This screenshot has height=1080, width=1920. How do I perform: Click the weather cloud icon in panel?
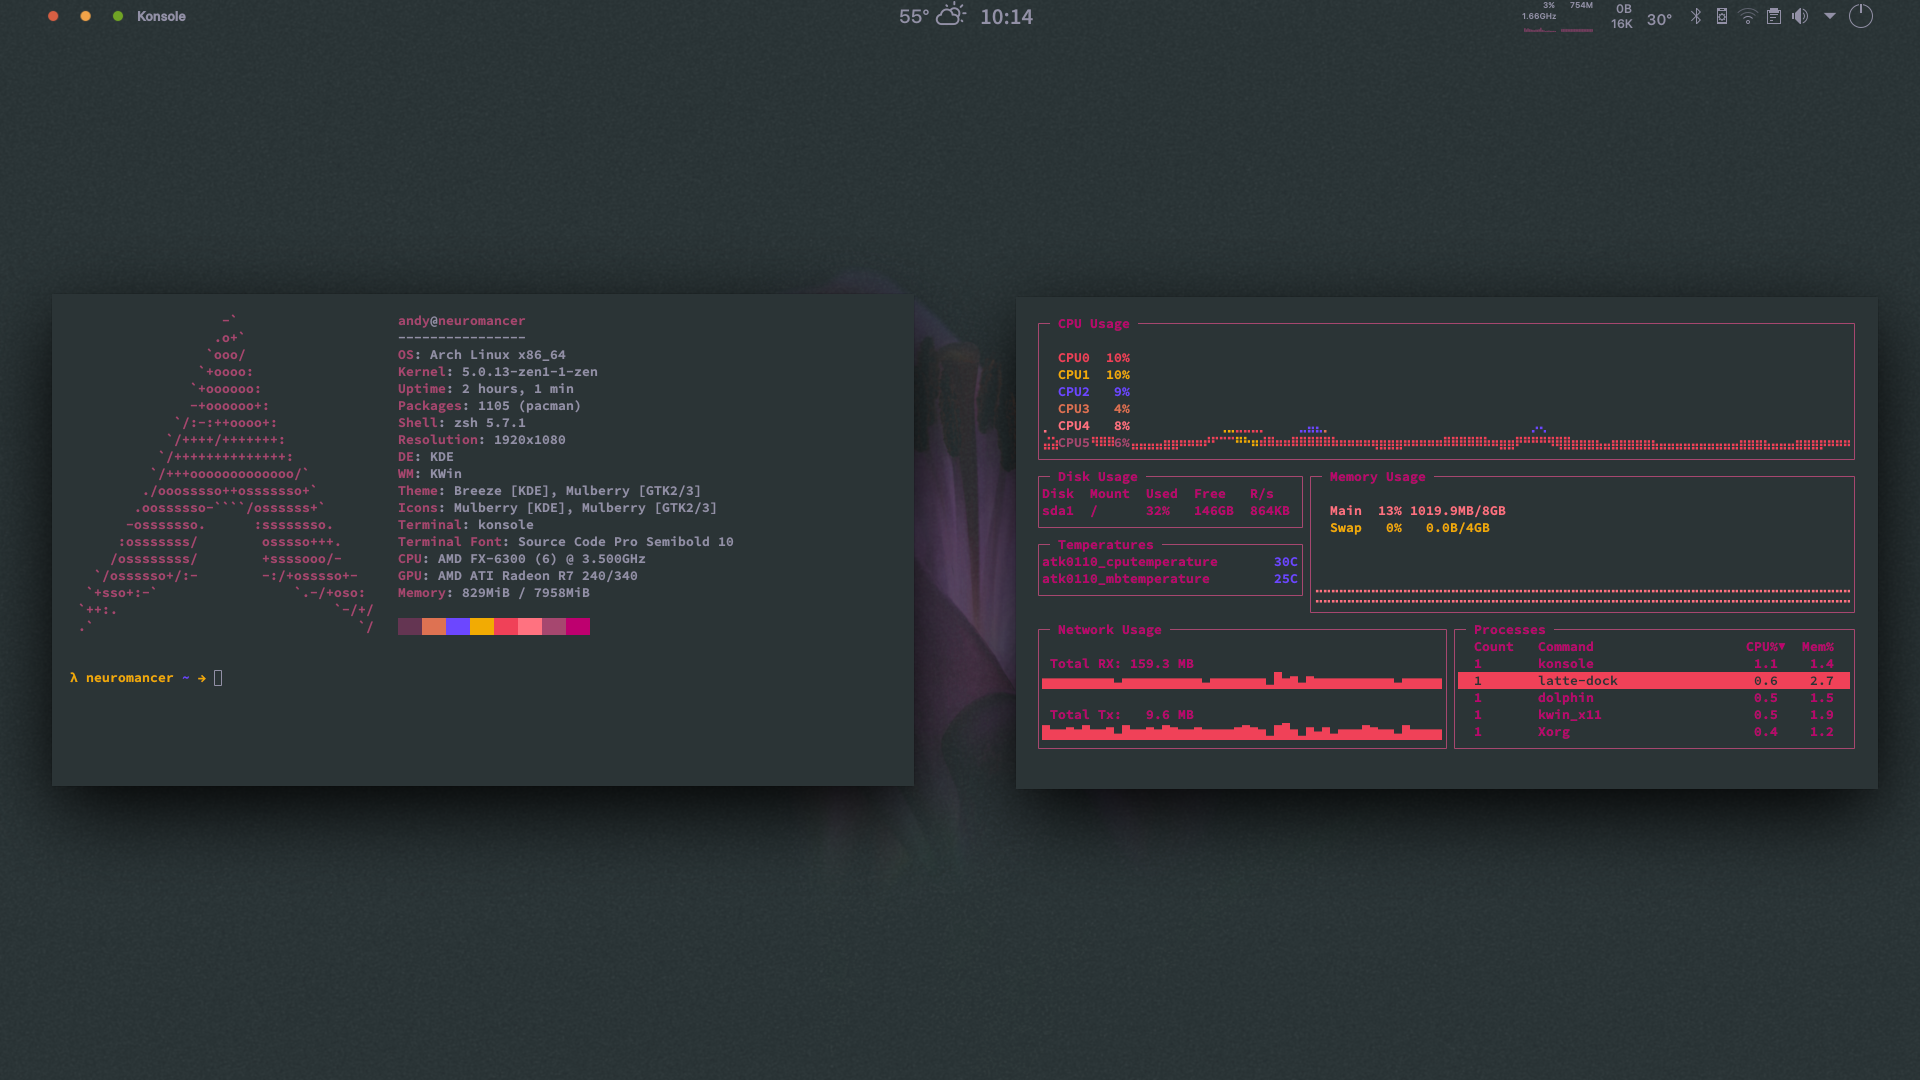(951, 15)
